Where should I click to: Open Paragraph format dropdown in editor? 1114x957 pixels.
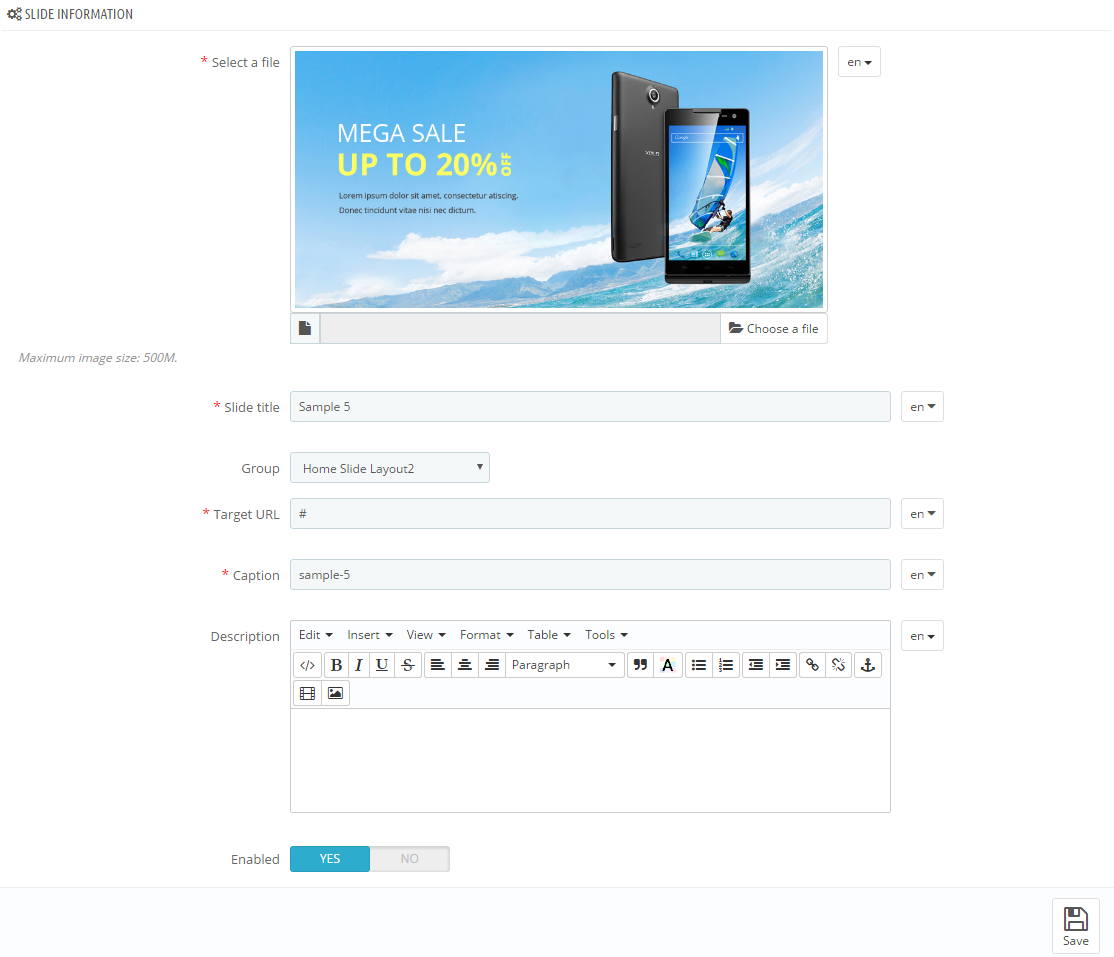pyautogui.click(x=565, y=665)
